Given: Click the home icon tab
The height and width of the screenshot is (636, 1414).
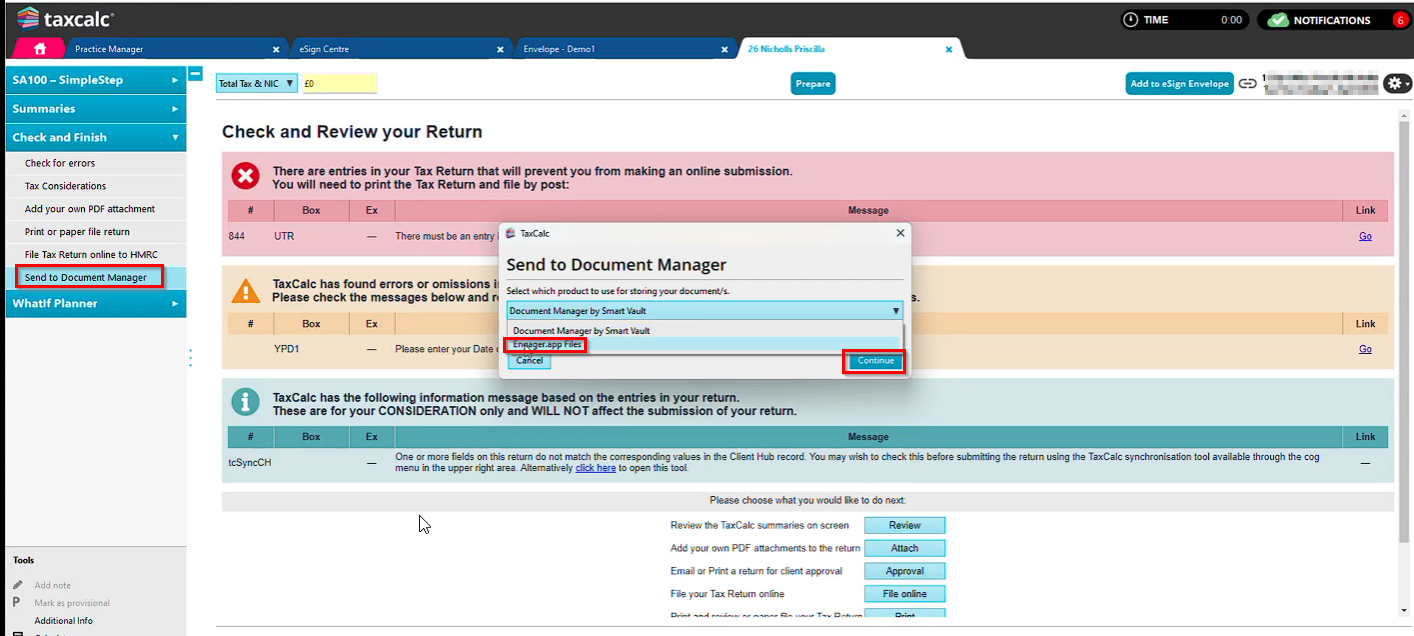Looking at the screenshot, I should coord(40,49).
